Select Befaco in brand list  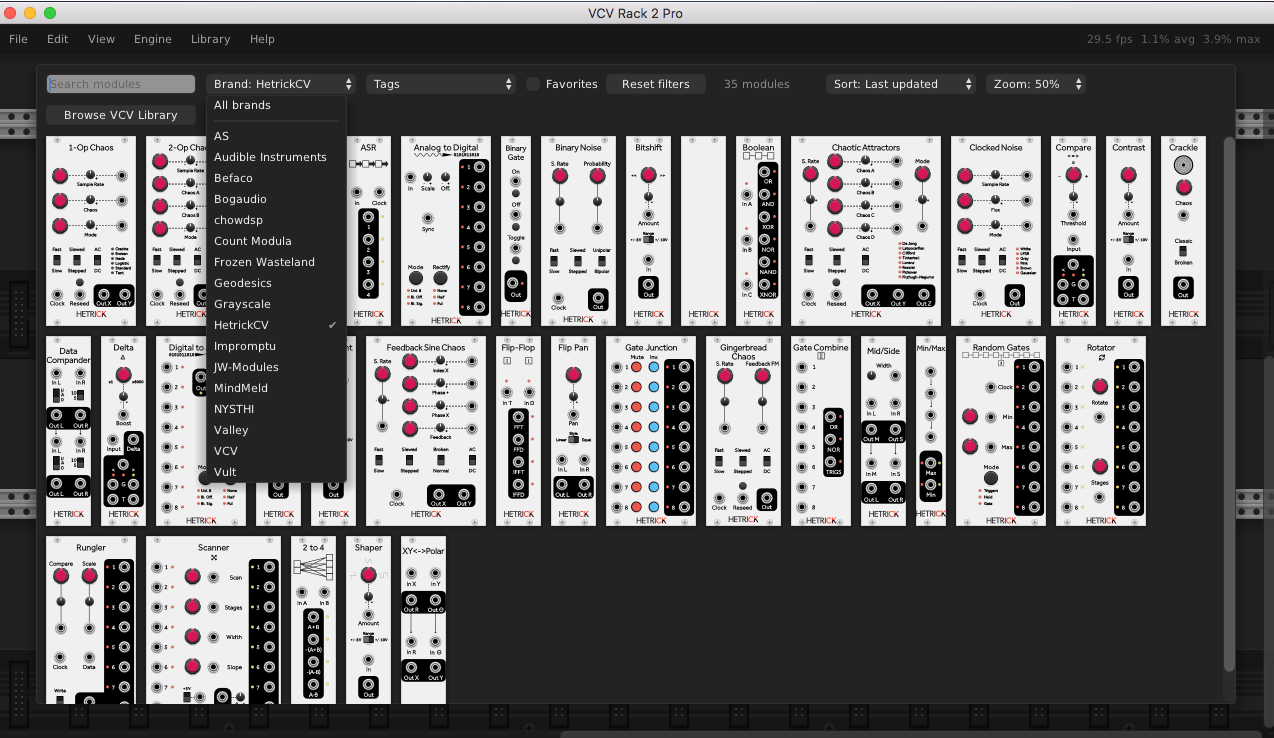(276, 178)
